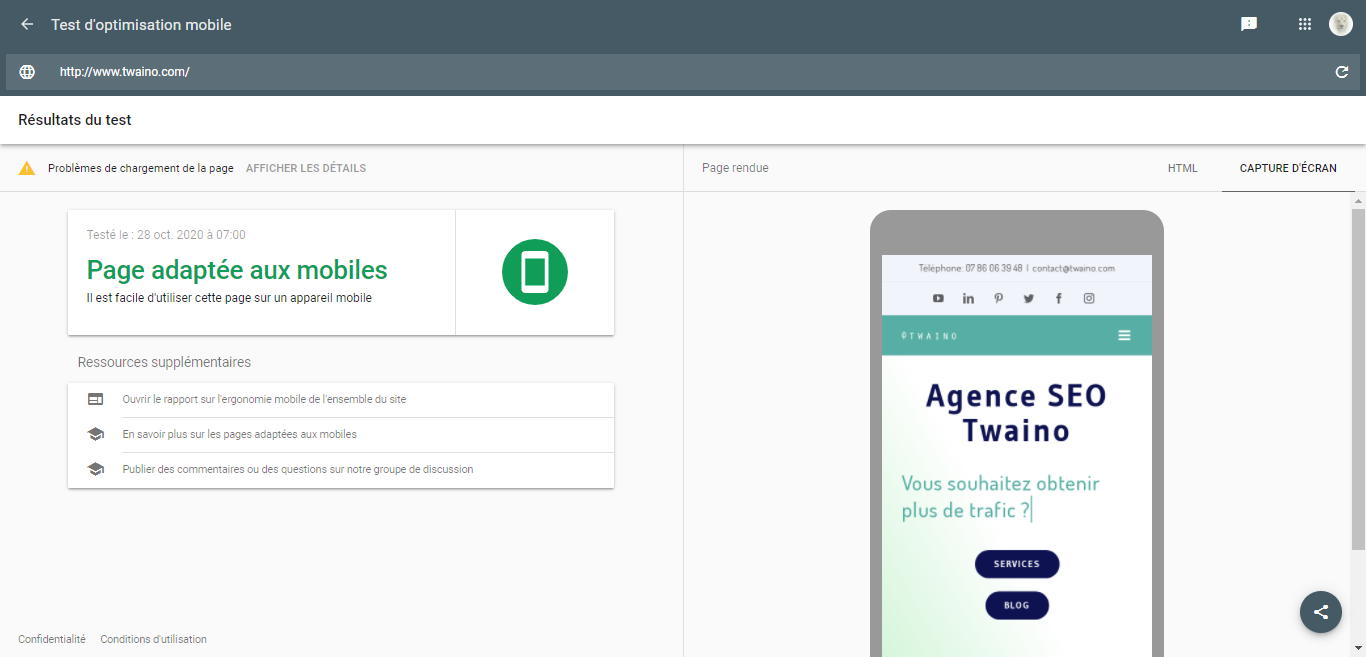Image resolution: width=1366 pixels, height=657 pixels.
Task: Click 'Afficher les détails'
Action: [306, 168]
